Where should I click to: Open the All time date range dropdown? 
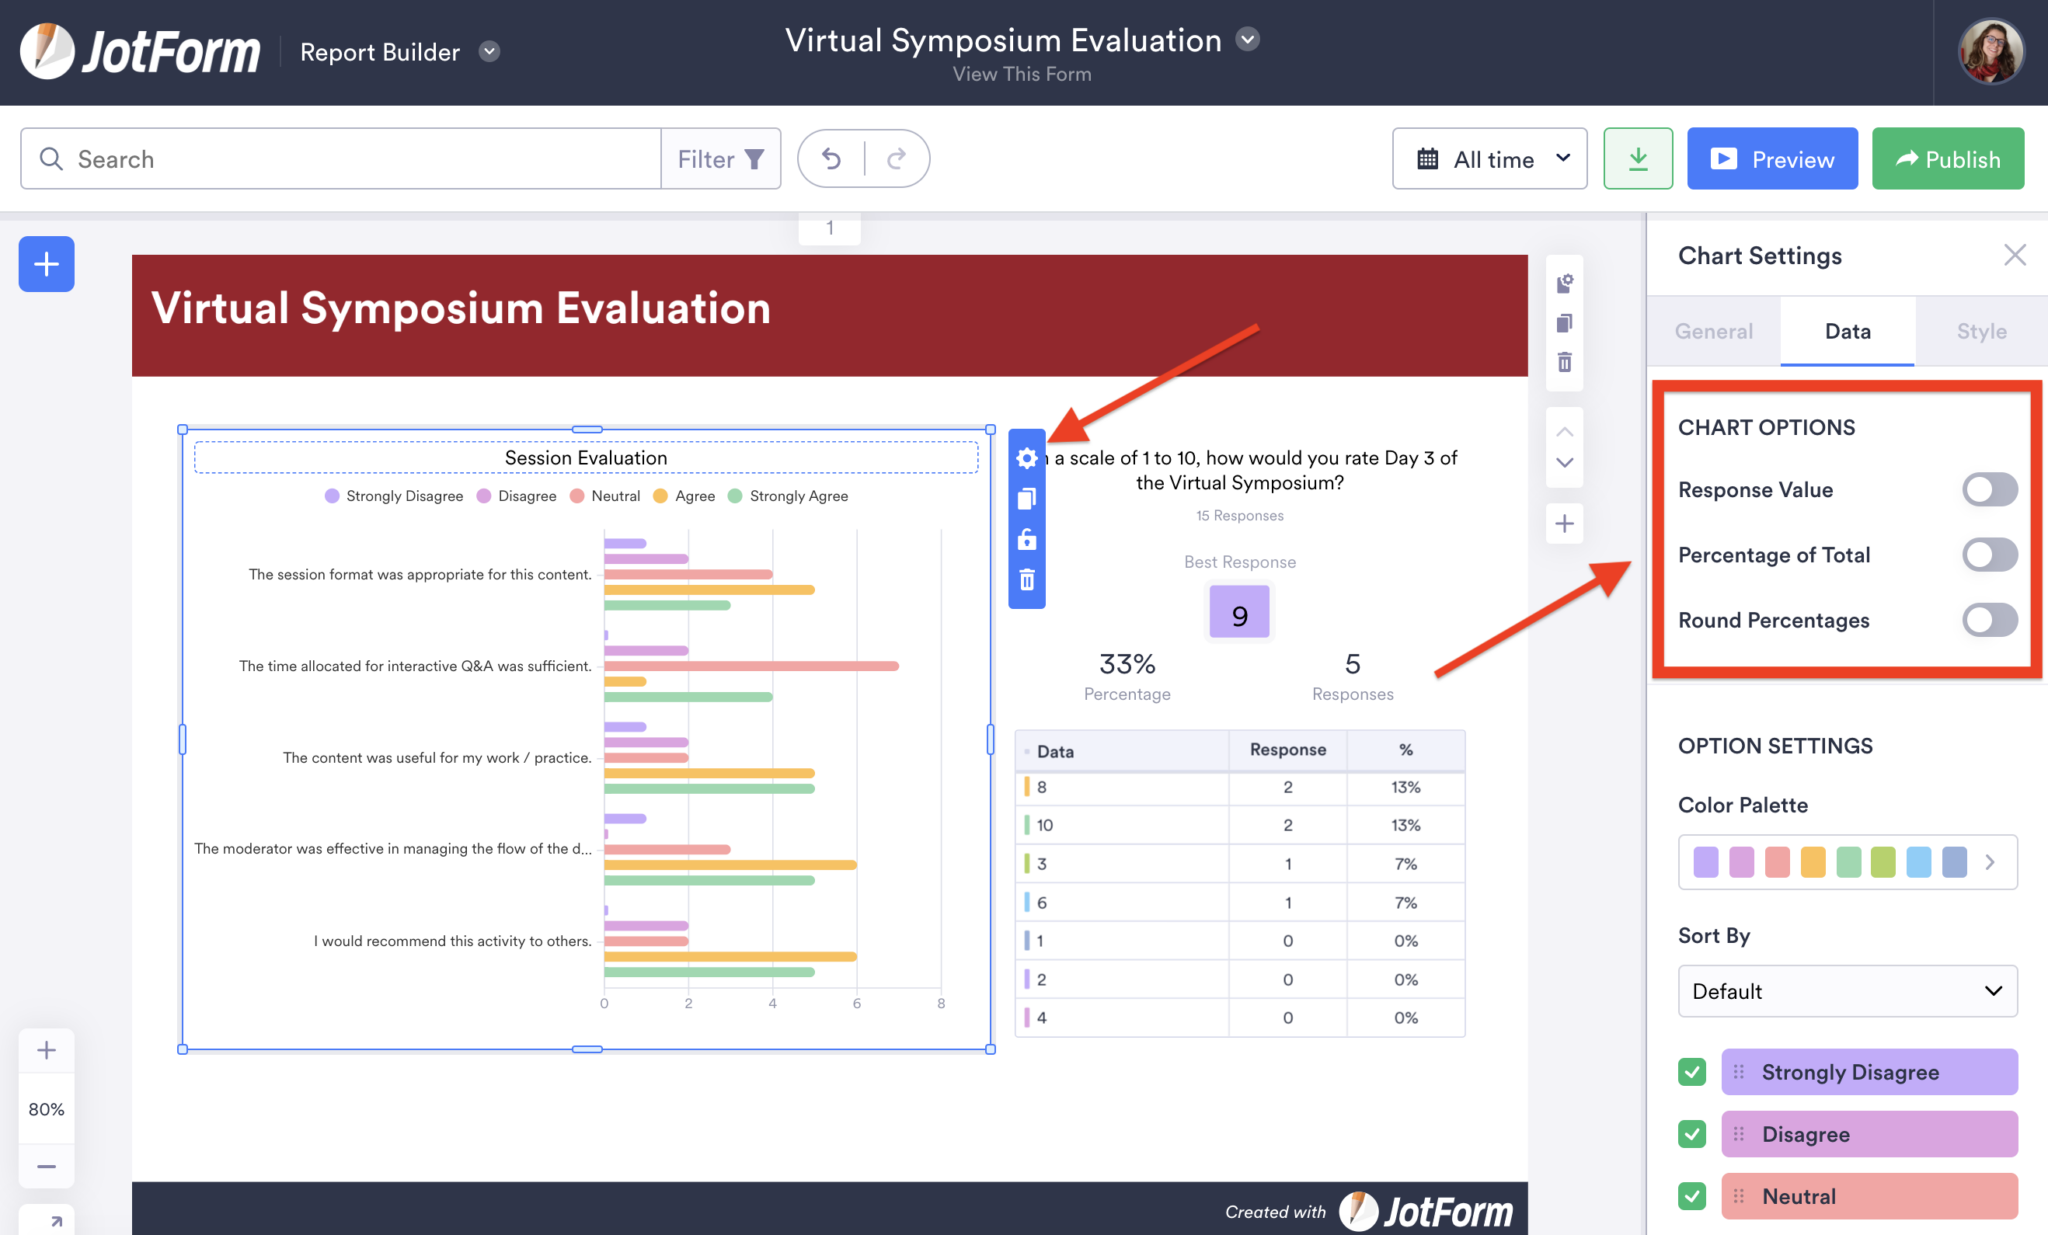(x=1489, y=158)
